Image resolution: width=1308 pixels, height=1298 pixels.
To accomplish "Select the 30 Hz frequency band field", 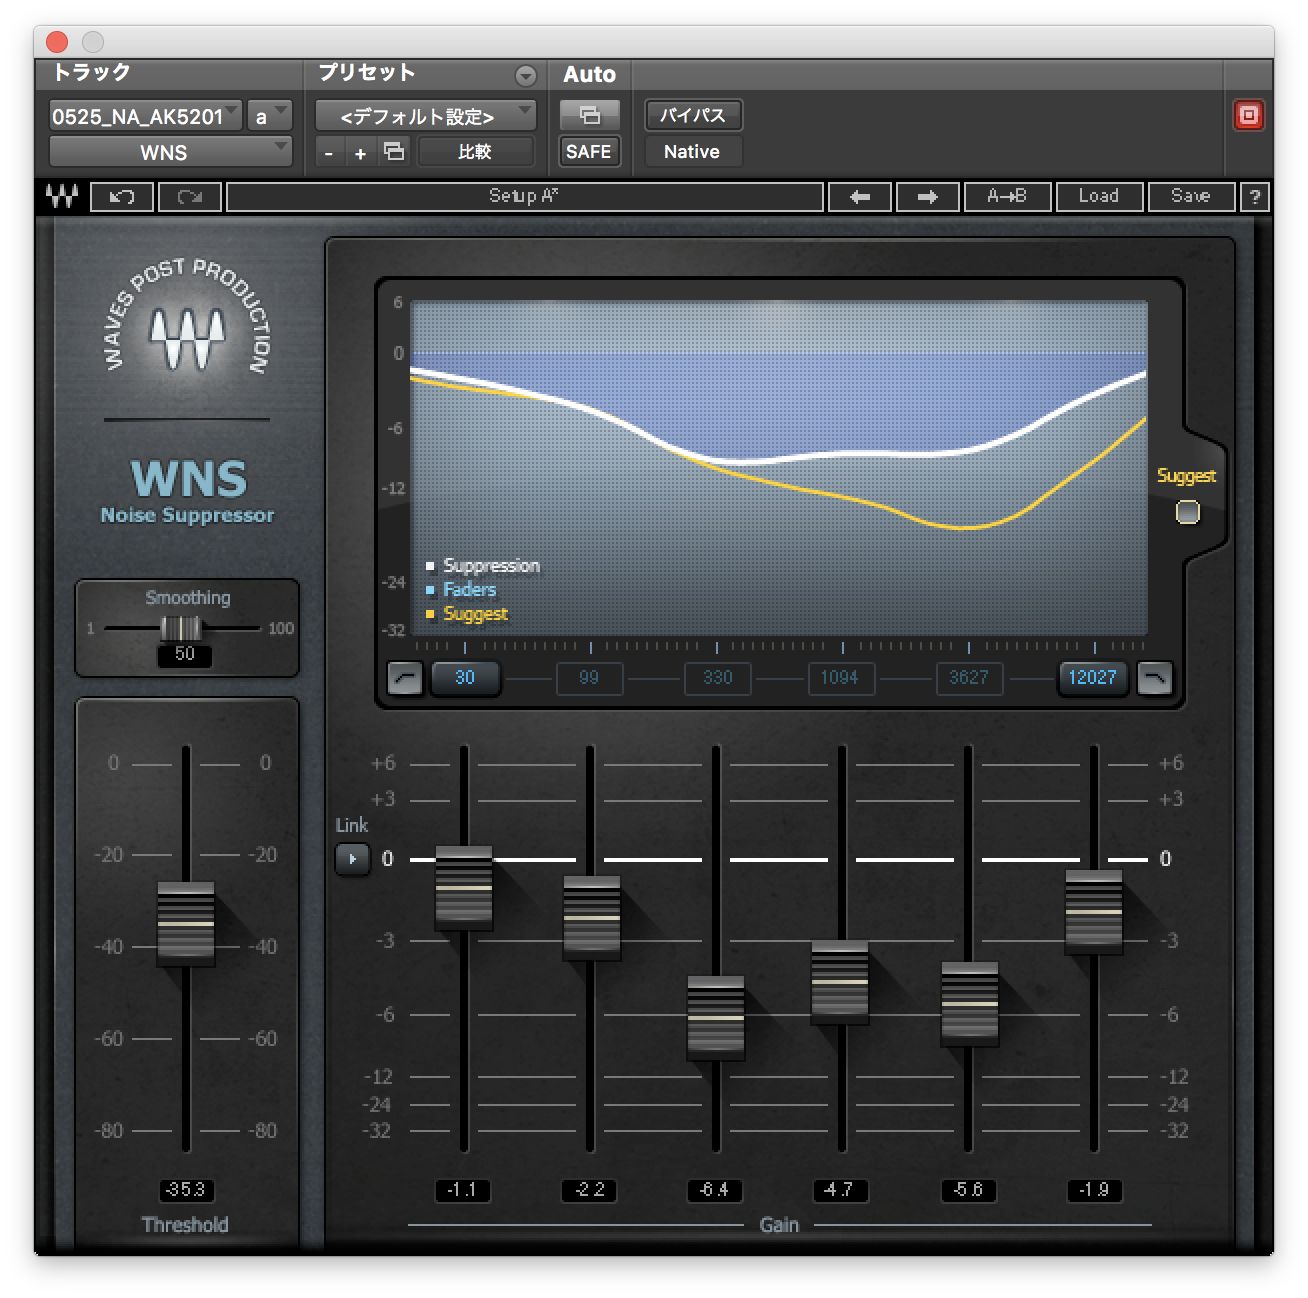I will pos(465,678).
